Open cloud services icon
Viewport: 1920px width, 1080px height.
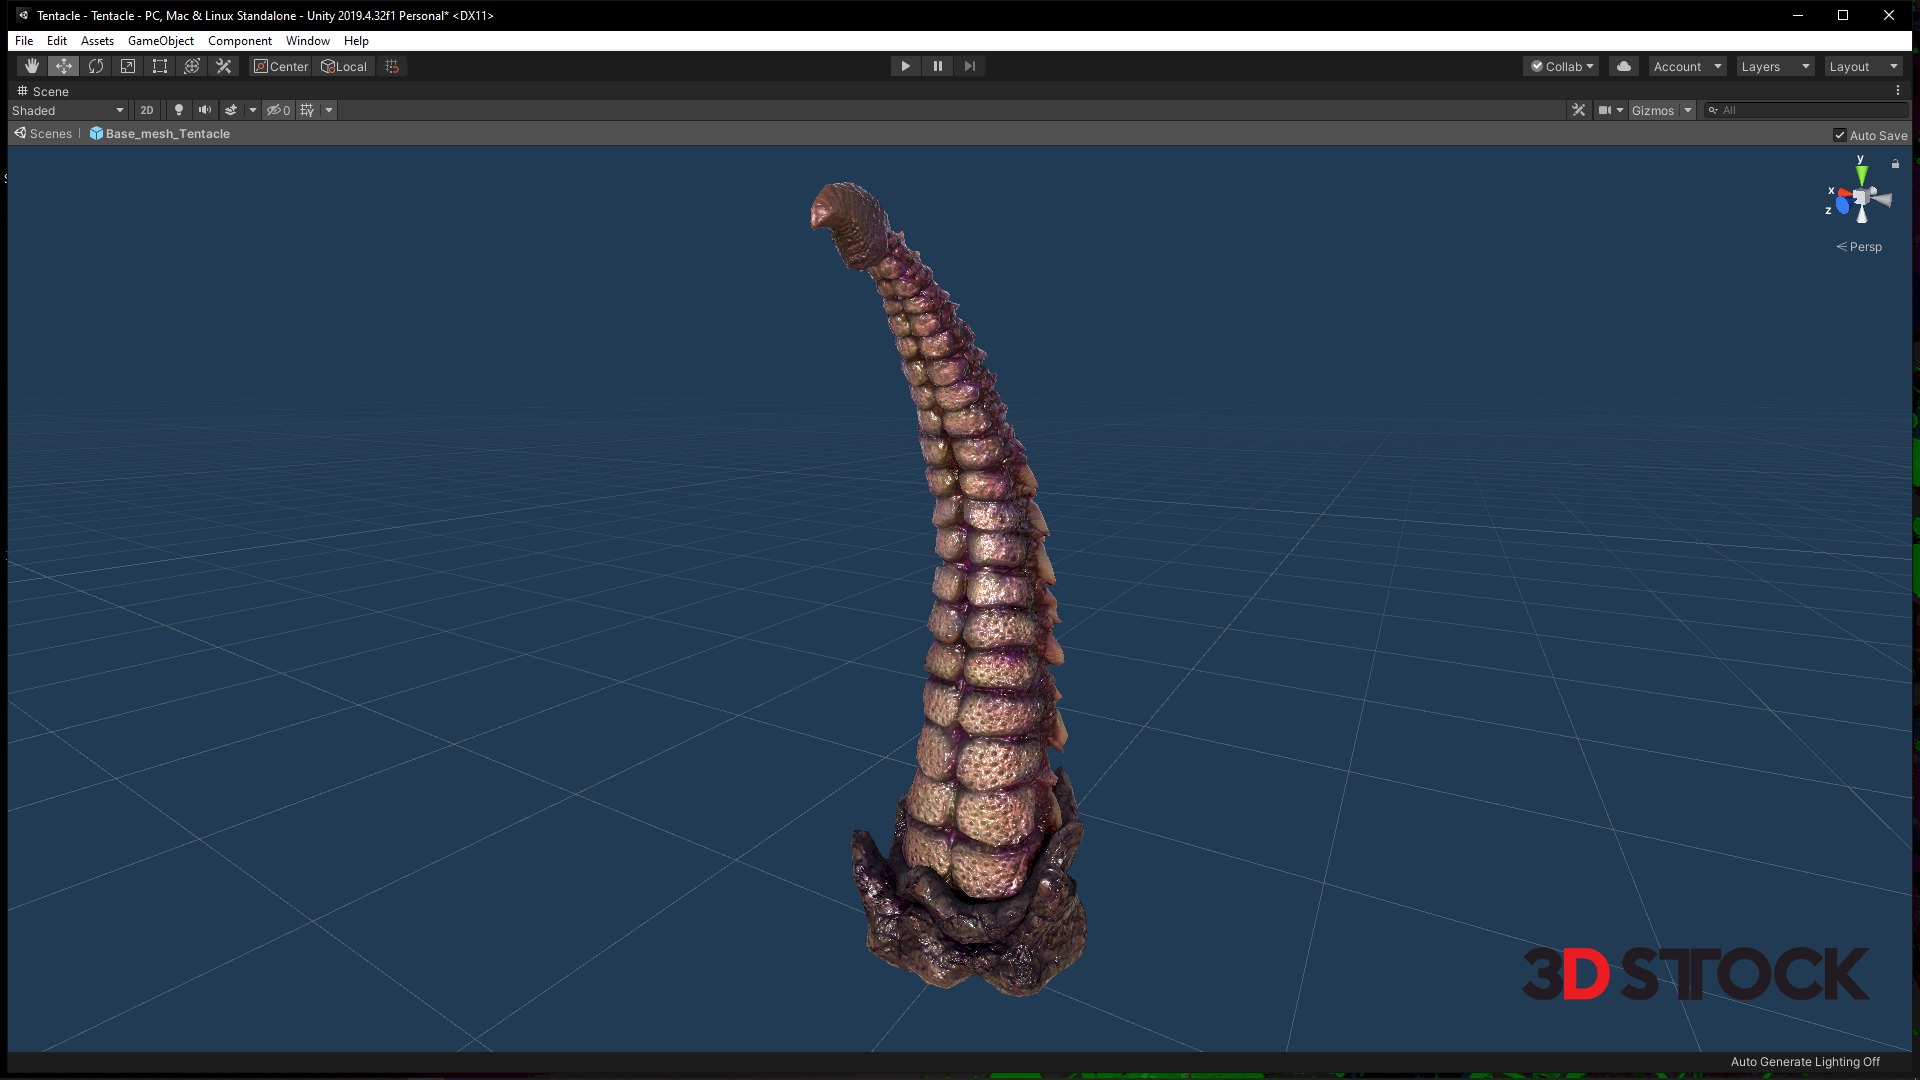coord(1624,66)
